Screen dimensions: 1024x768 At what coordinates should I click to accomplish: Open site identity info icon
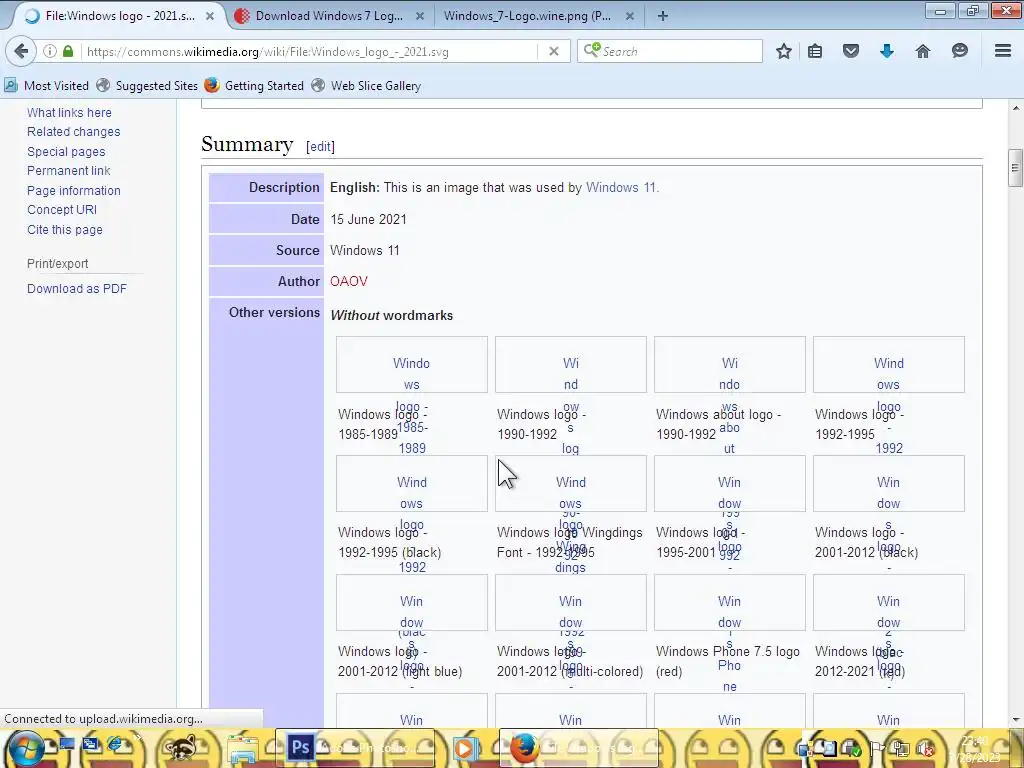pos(50,51)
